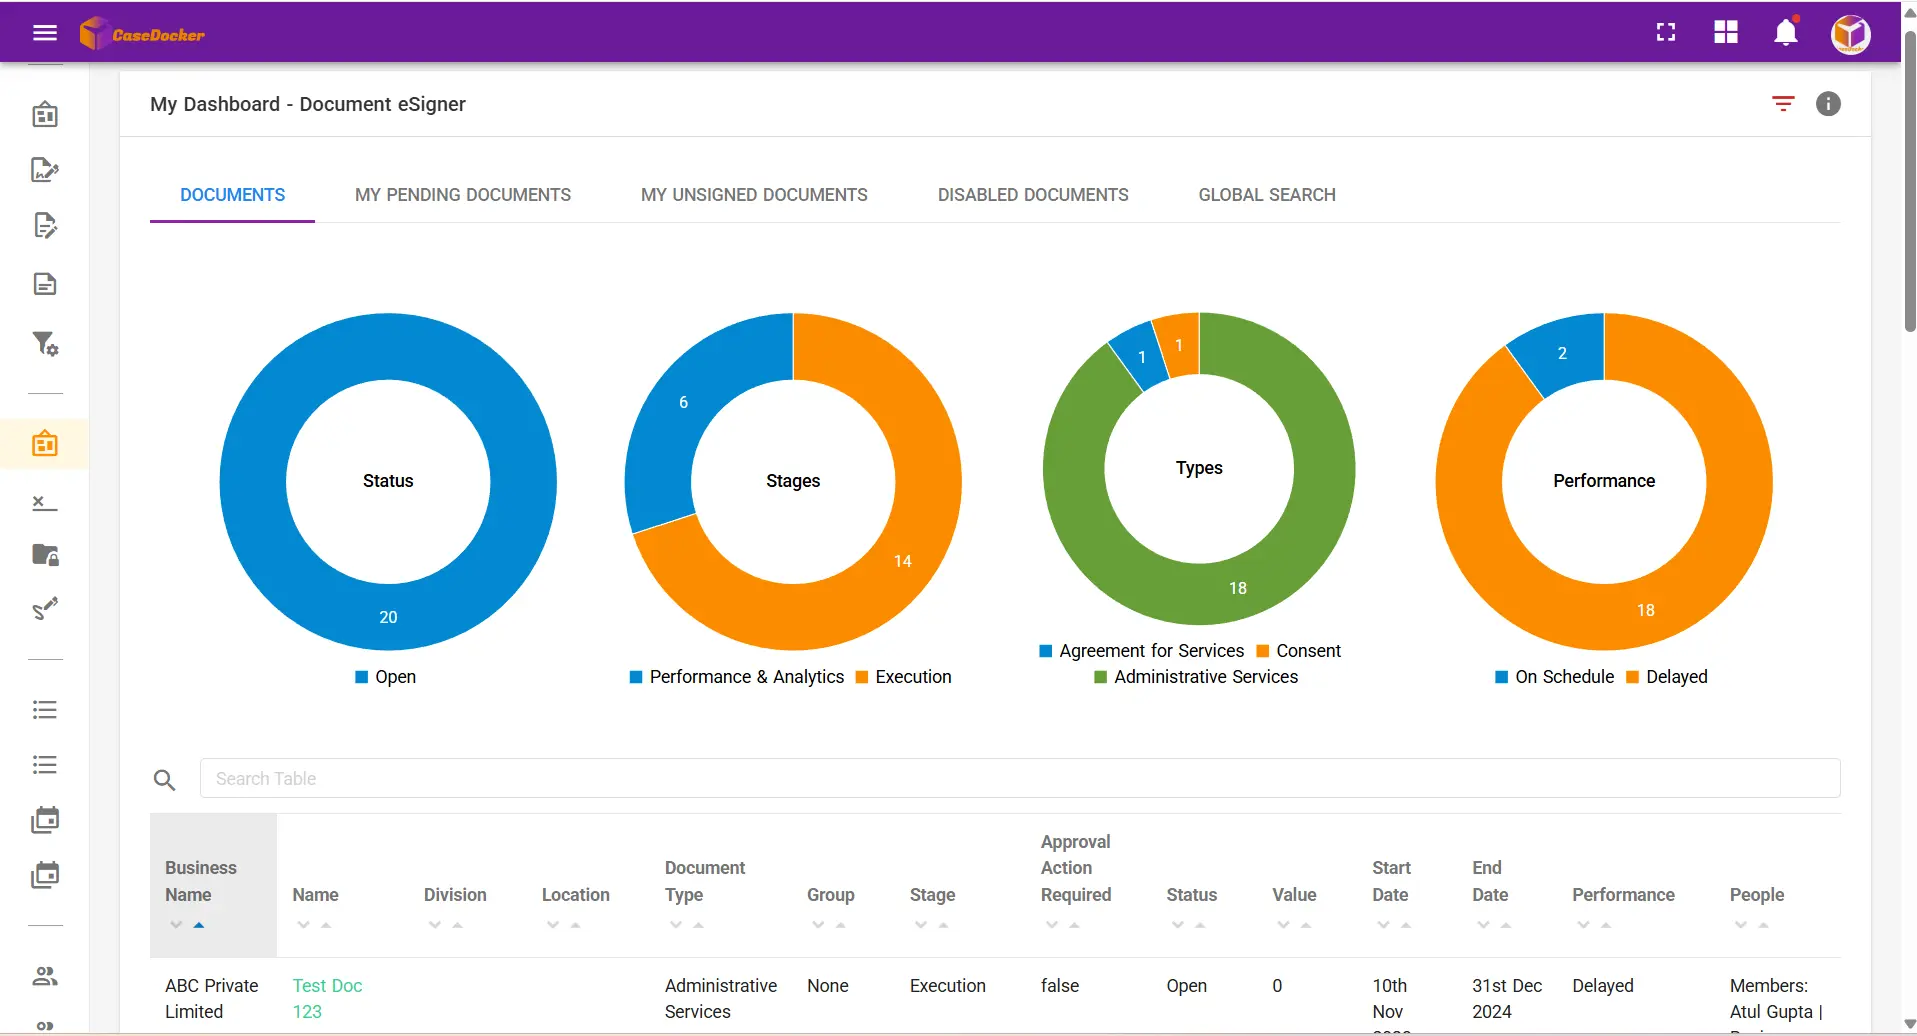Click the descending chevron under Group column
The width and height of the screenshot is (1917, 1036).
(818, 925)
